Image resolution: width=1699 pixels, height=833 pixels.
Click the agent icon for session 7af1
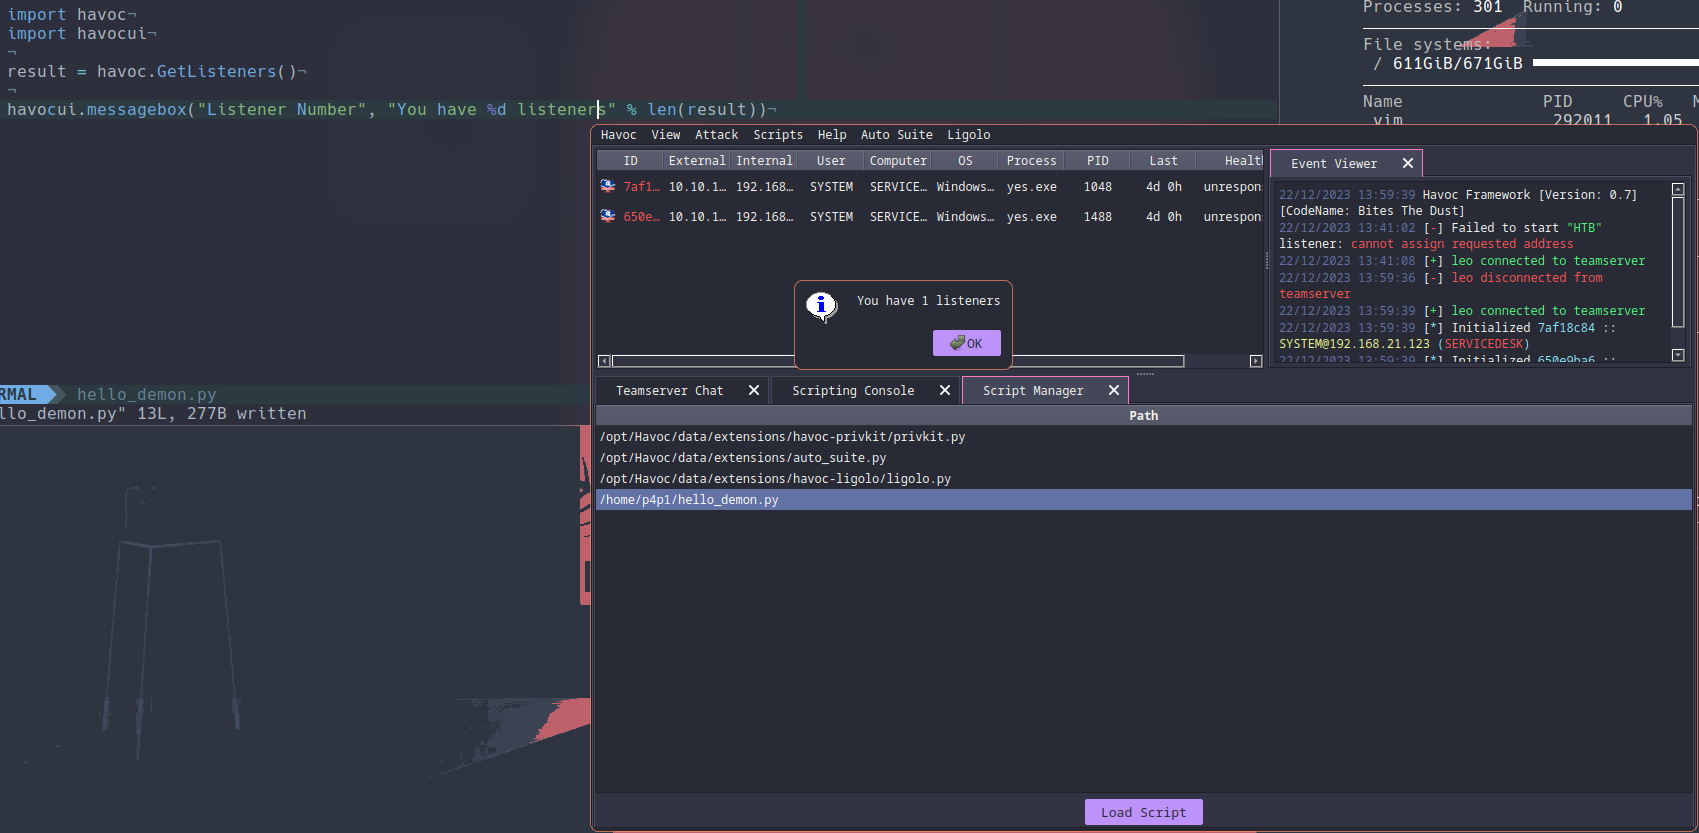click(x=608, y=186)
